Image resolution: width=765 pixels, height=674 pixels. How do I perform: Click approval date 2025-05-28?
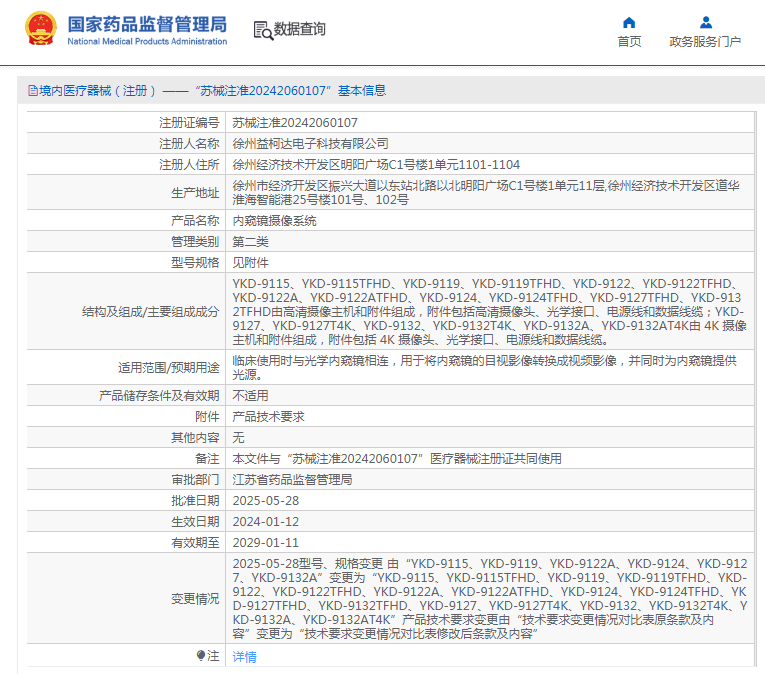tap(265, 500)
